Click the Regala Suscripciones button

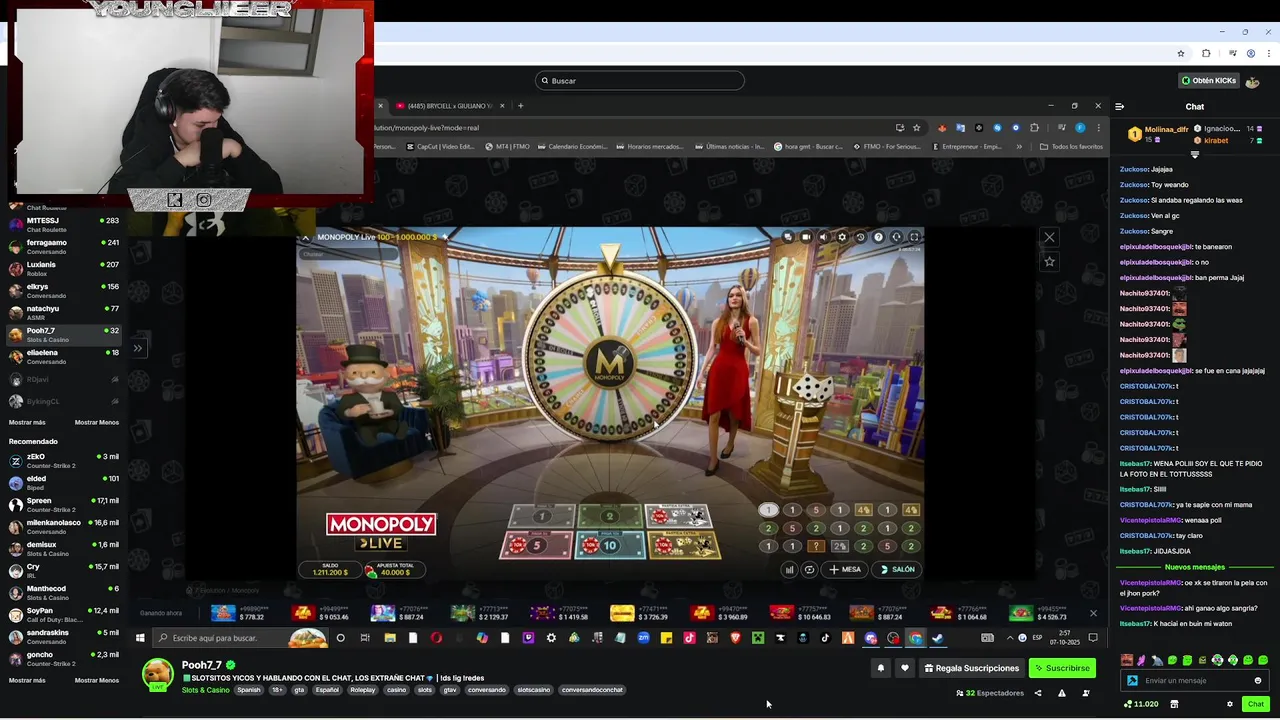pos(972,668)
